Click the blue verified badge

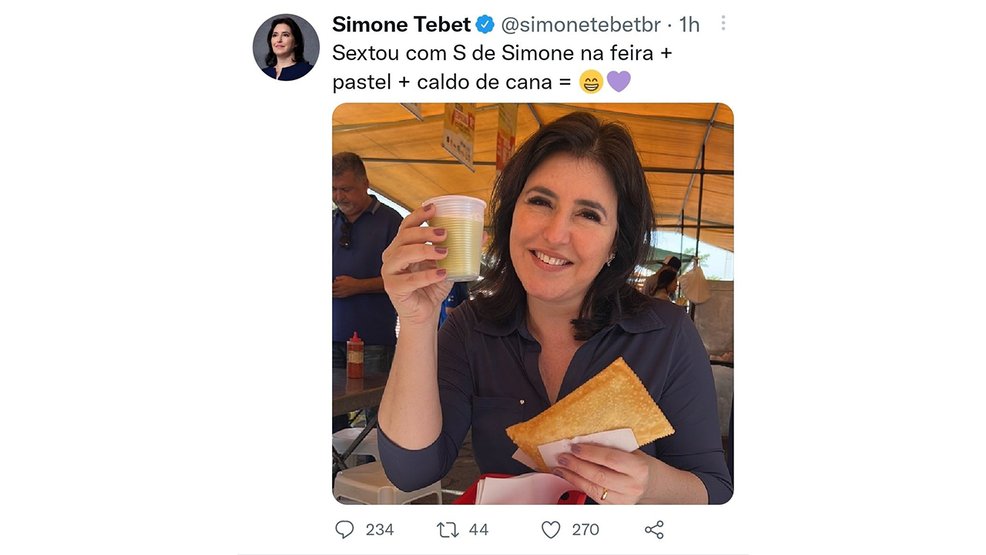click(485, 25)
